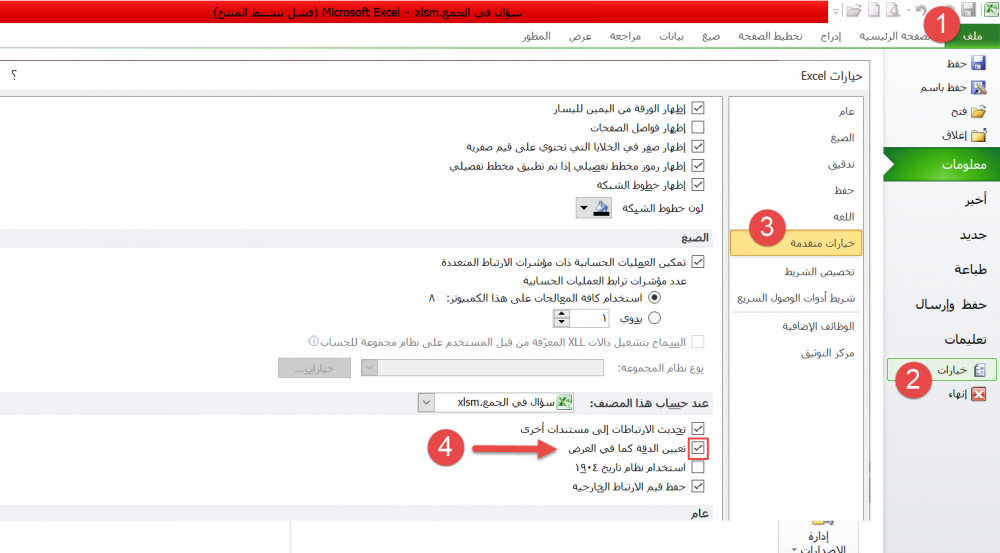
Task: Switch to المطور Developer ribbon tab
Action: click(536, 36)
